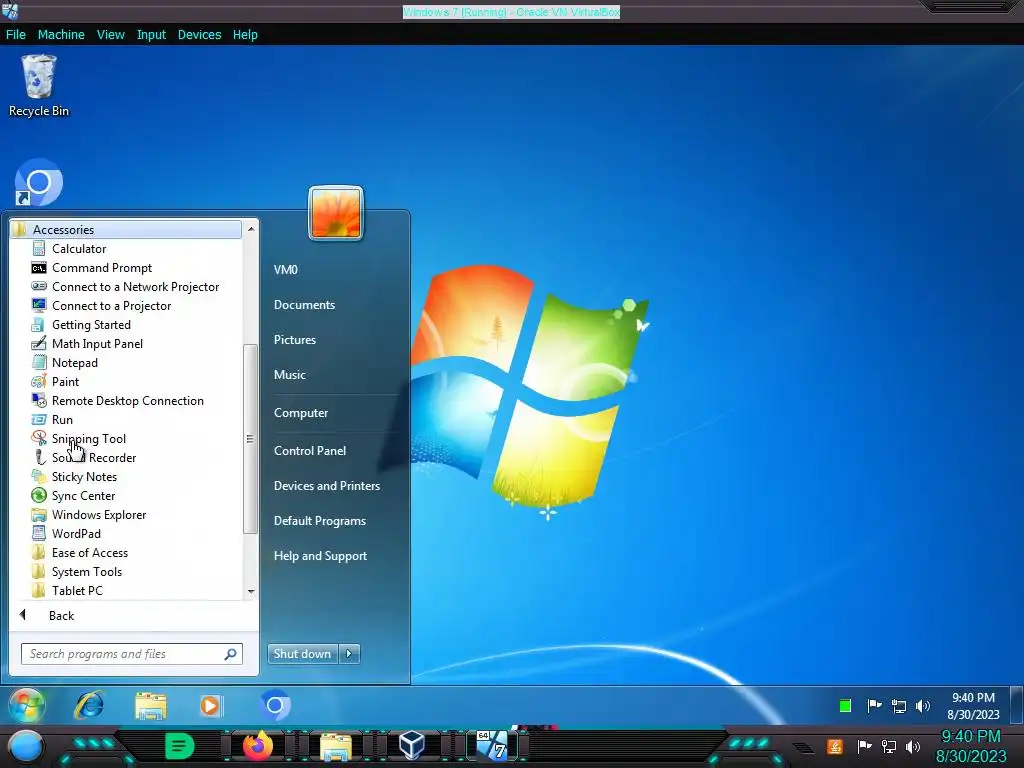Open Windows Explorer from Accessories
Screen dimensions: 1024x768
click(99, 515)
